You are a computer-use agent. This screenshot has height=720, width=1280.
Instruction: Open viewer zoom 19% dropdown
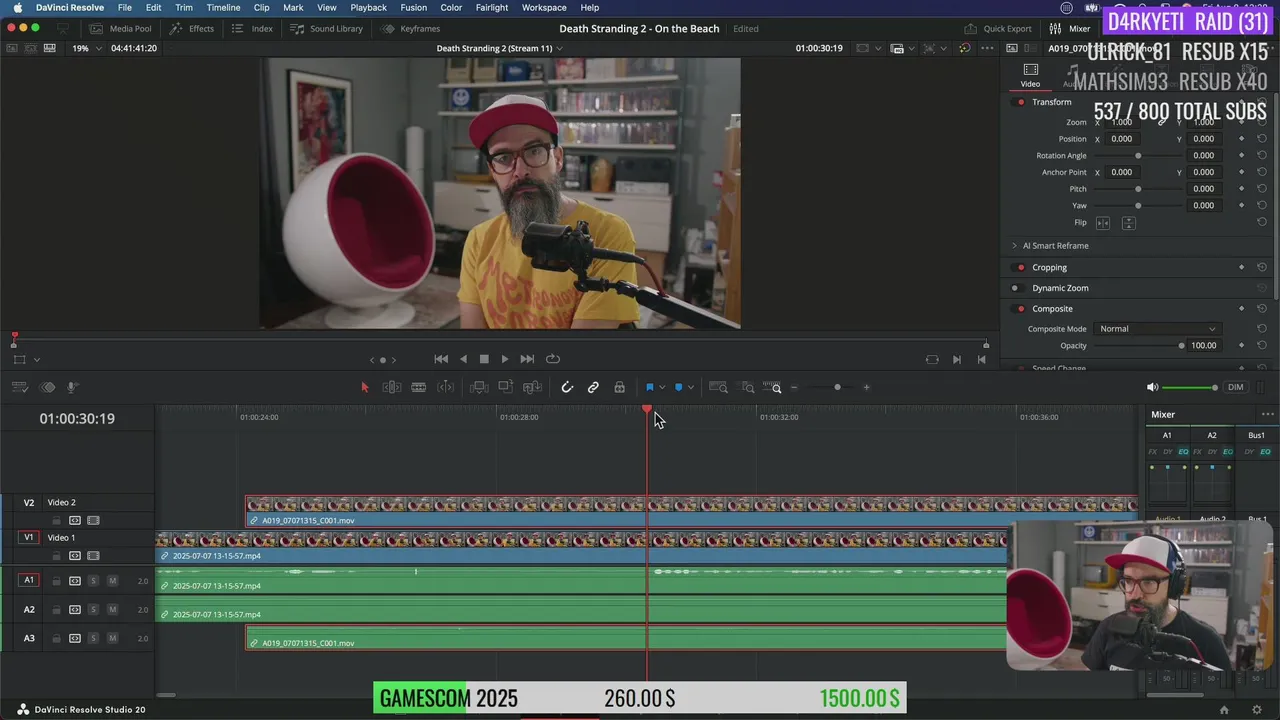(x=86, y=48)
